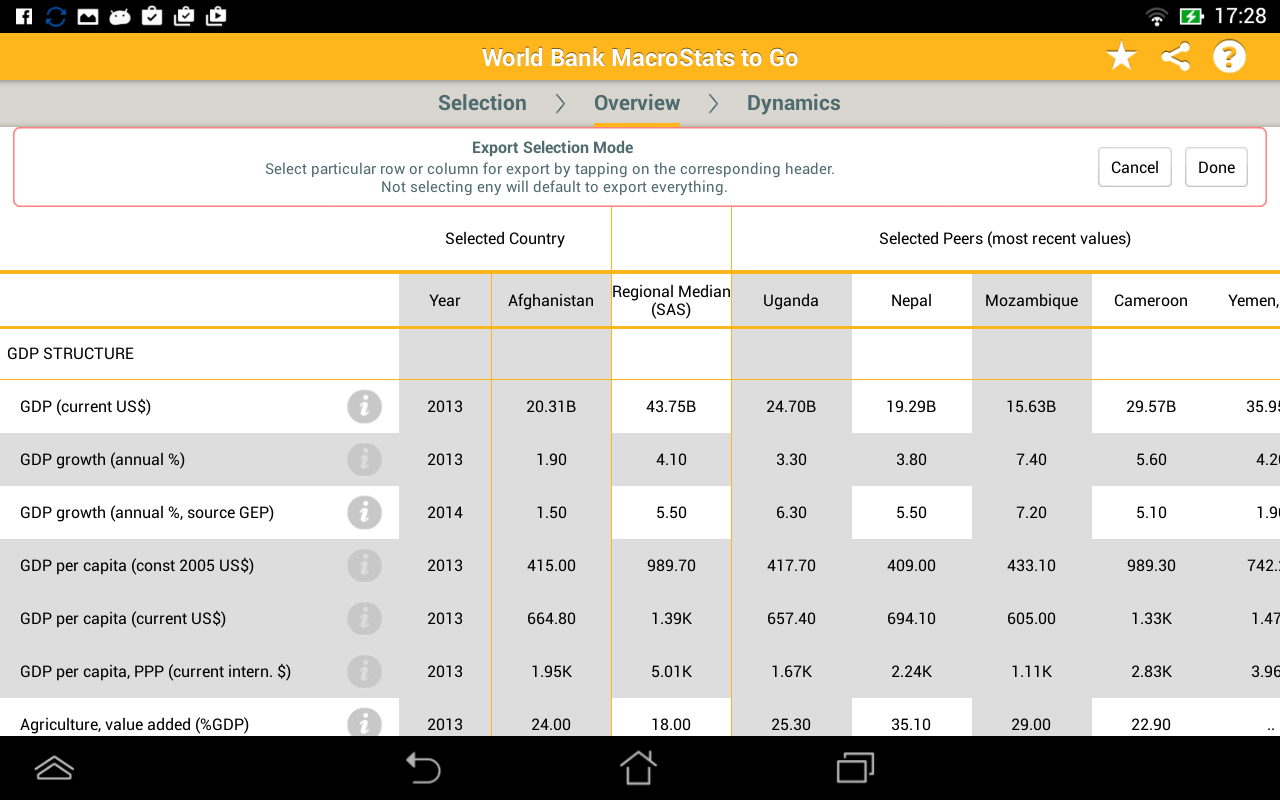Select the Regional Median (SAS) column
1280x800 pixels.
click(x=671, y=300)
